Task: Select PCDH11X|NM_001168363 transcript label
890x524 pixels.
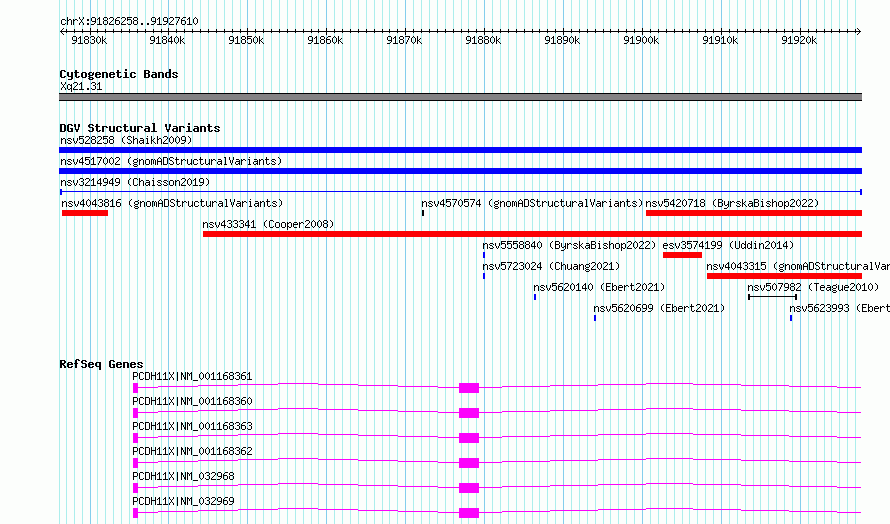Action: [192, 426]
